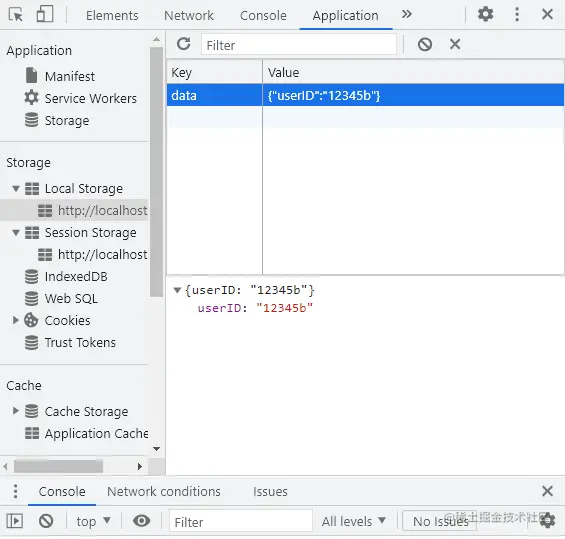The image size is (565, 539).
Task: Expand the Cookies tree node
Action: (15, 320)
